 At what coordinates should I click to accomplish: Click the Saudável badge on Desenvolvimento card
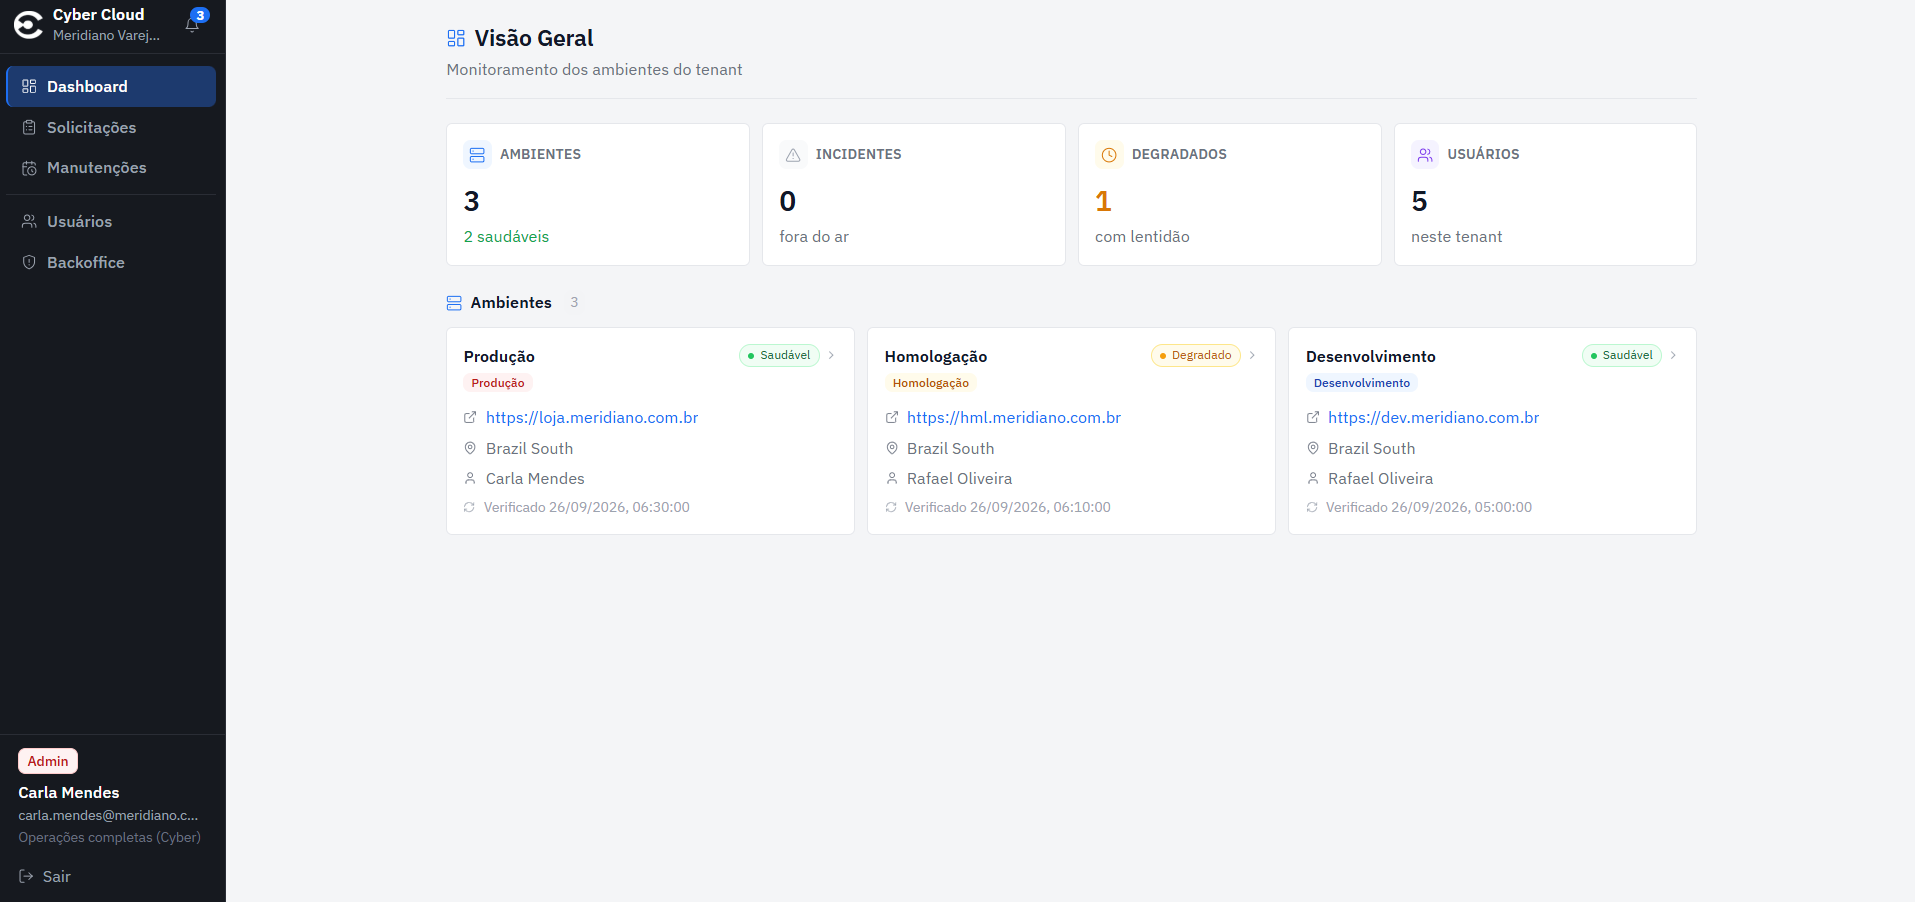1622,355
